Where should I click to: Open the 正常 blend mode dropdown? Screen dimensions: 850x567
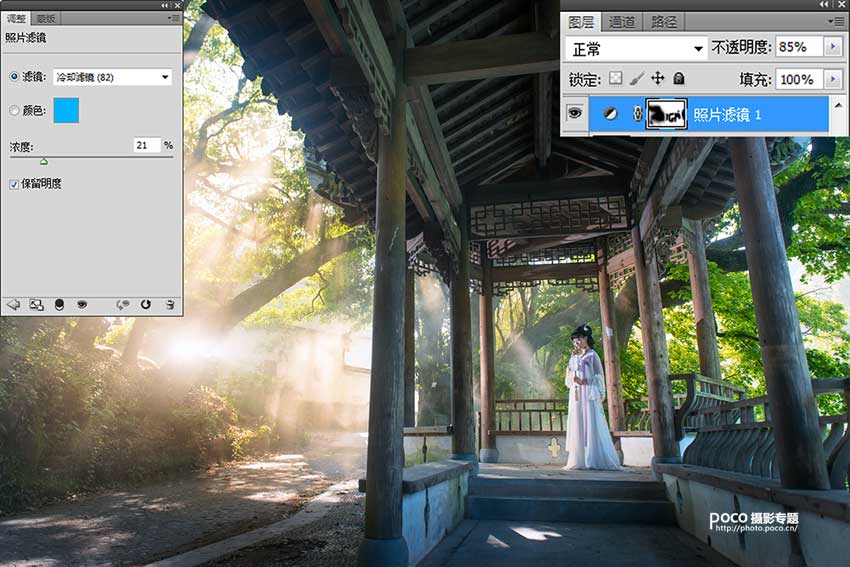[x=635, y=48]
